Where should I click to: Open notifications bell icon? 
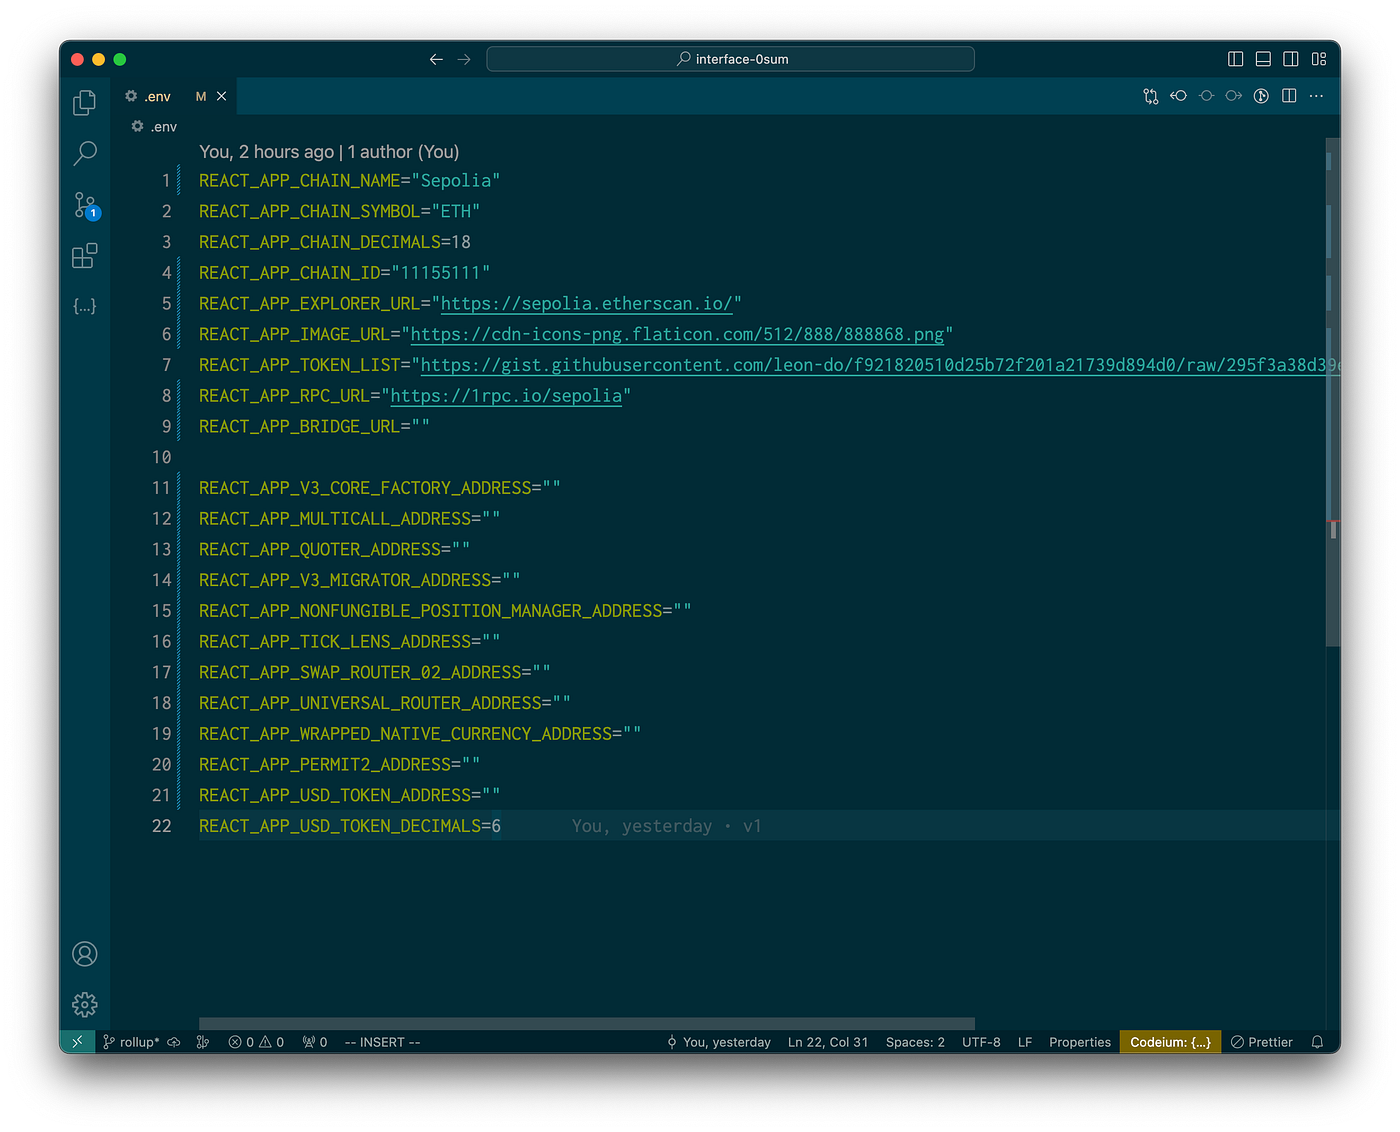tap(1318, 1042)
